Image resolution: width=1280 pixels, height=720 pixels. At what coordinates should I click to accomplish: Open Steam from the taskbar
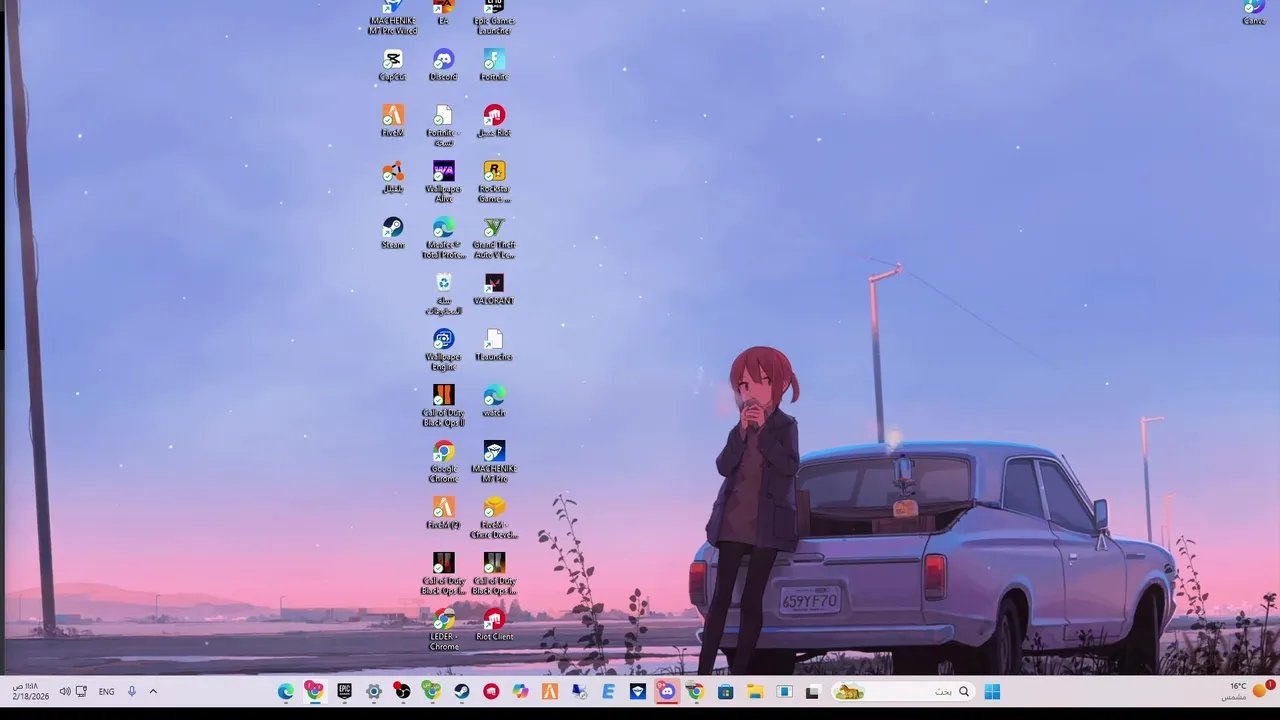click(462, 691)
